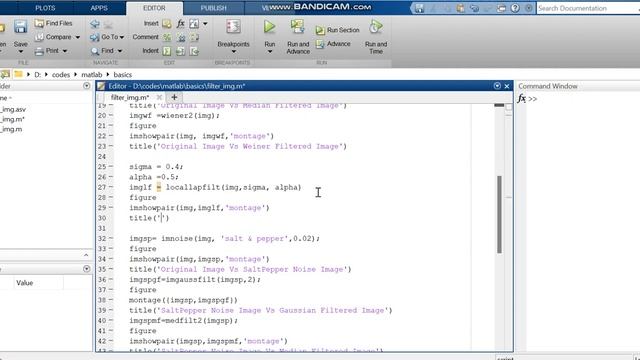Insert a section with the Insert icon
The width and height of the screenshot is (640, 360).
(x=167, y=24)
